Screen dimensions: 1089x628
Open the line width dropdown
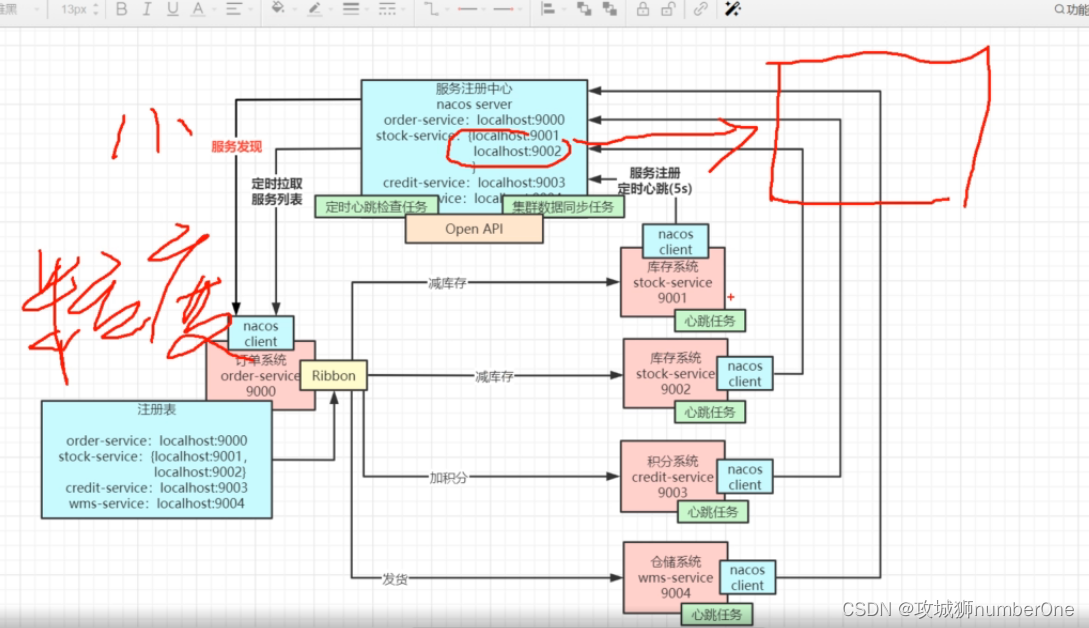(355, 9)
